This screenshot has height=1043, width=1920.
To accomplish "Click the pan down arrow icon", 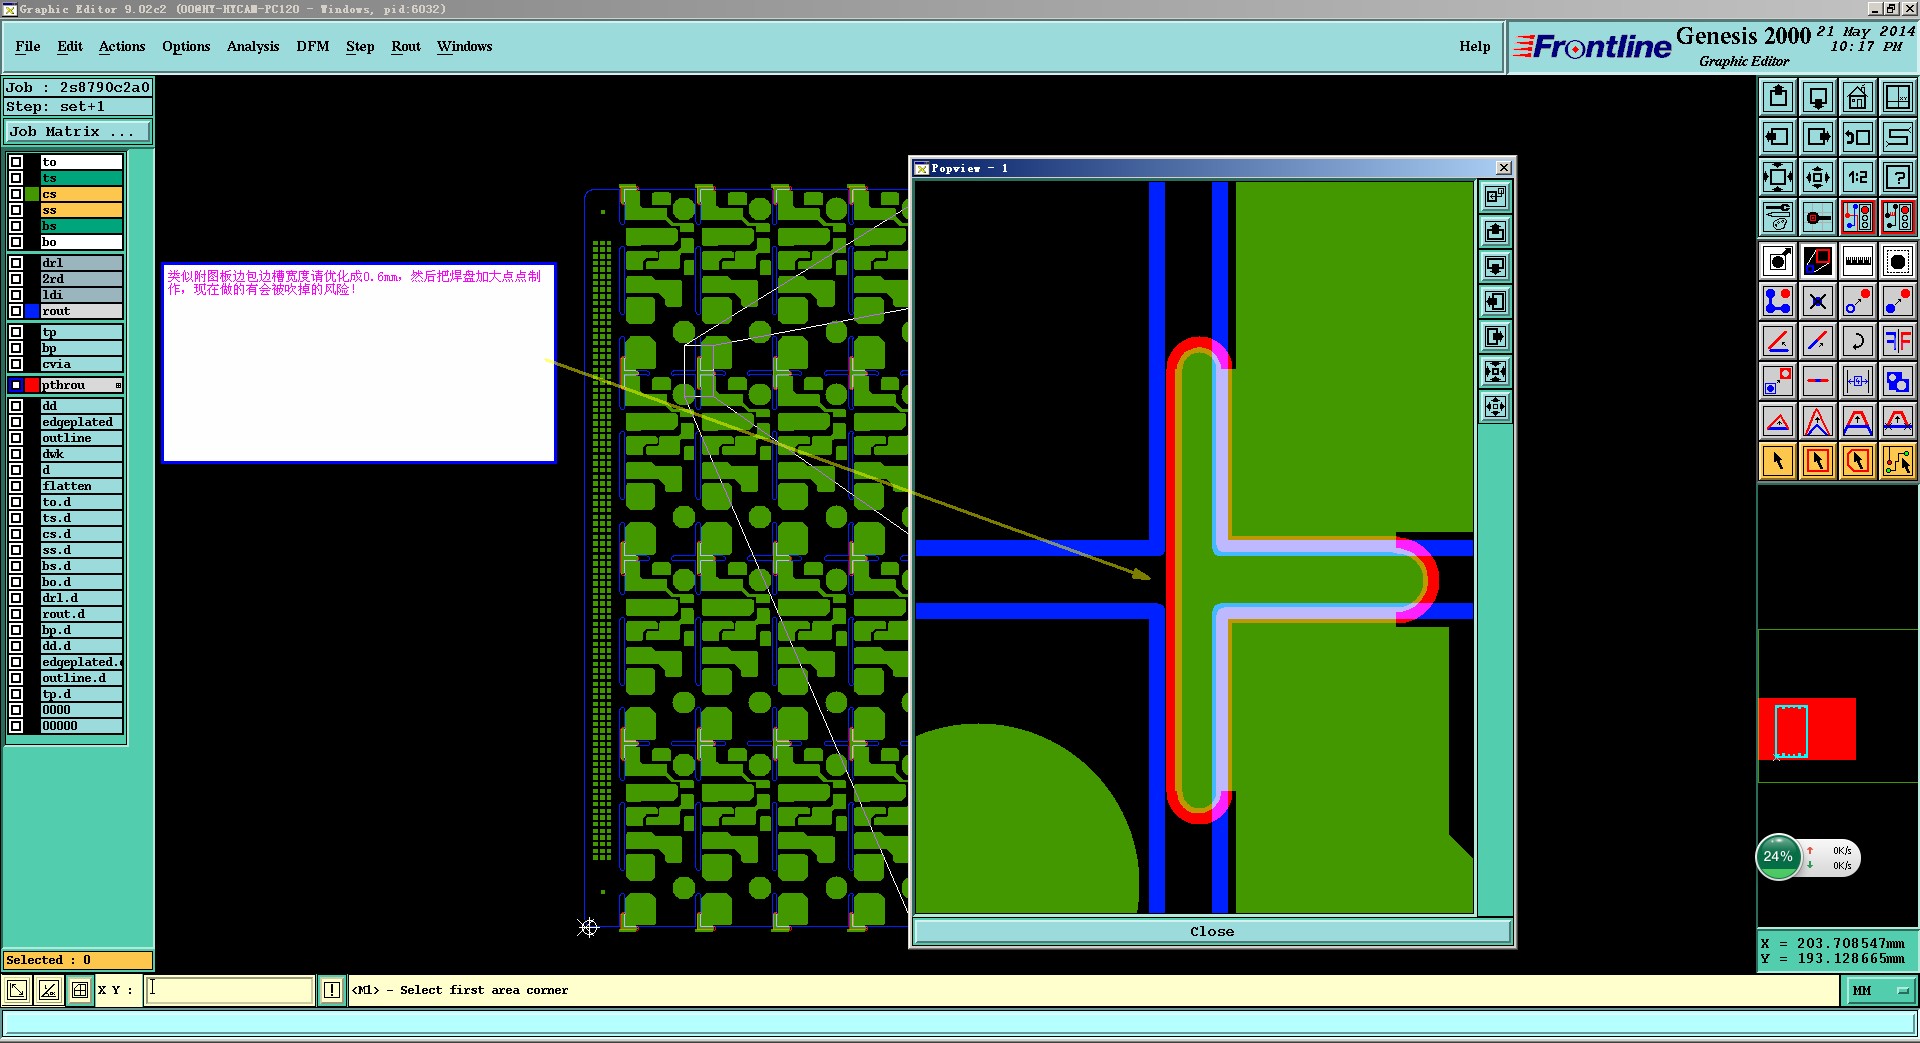I will [1818, 97].
